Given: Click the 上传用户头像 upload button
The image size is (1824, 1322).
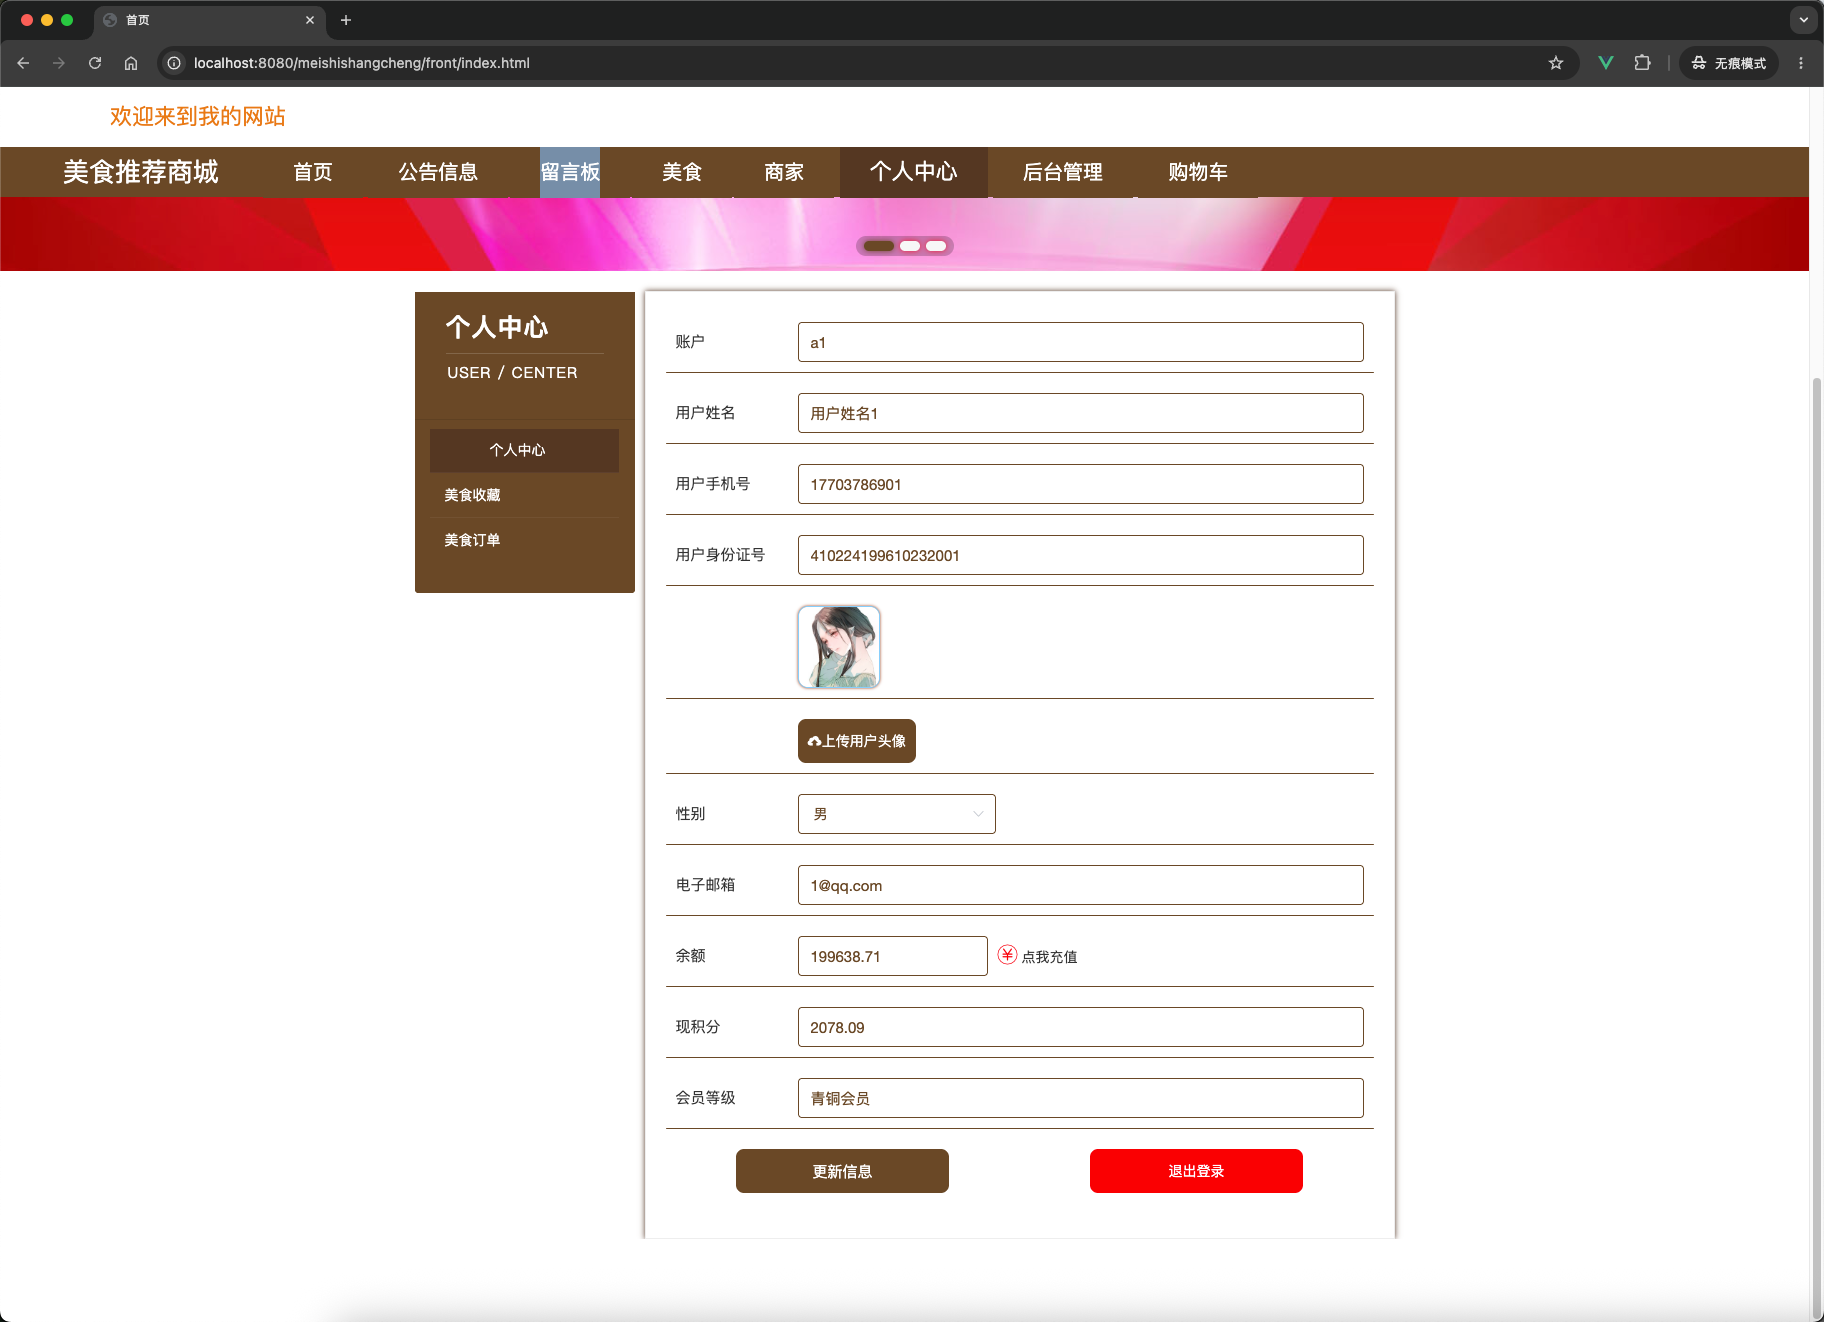Looking at the screenshot, I should click(857, 741).
